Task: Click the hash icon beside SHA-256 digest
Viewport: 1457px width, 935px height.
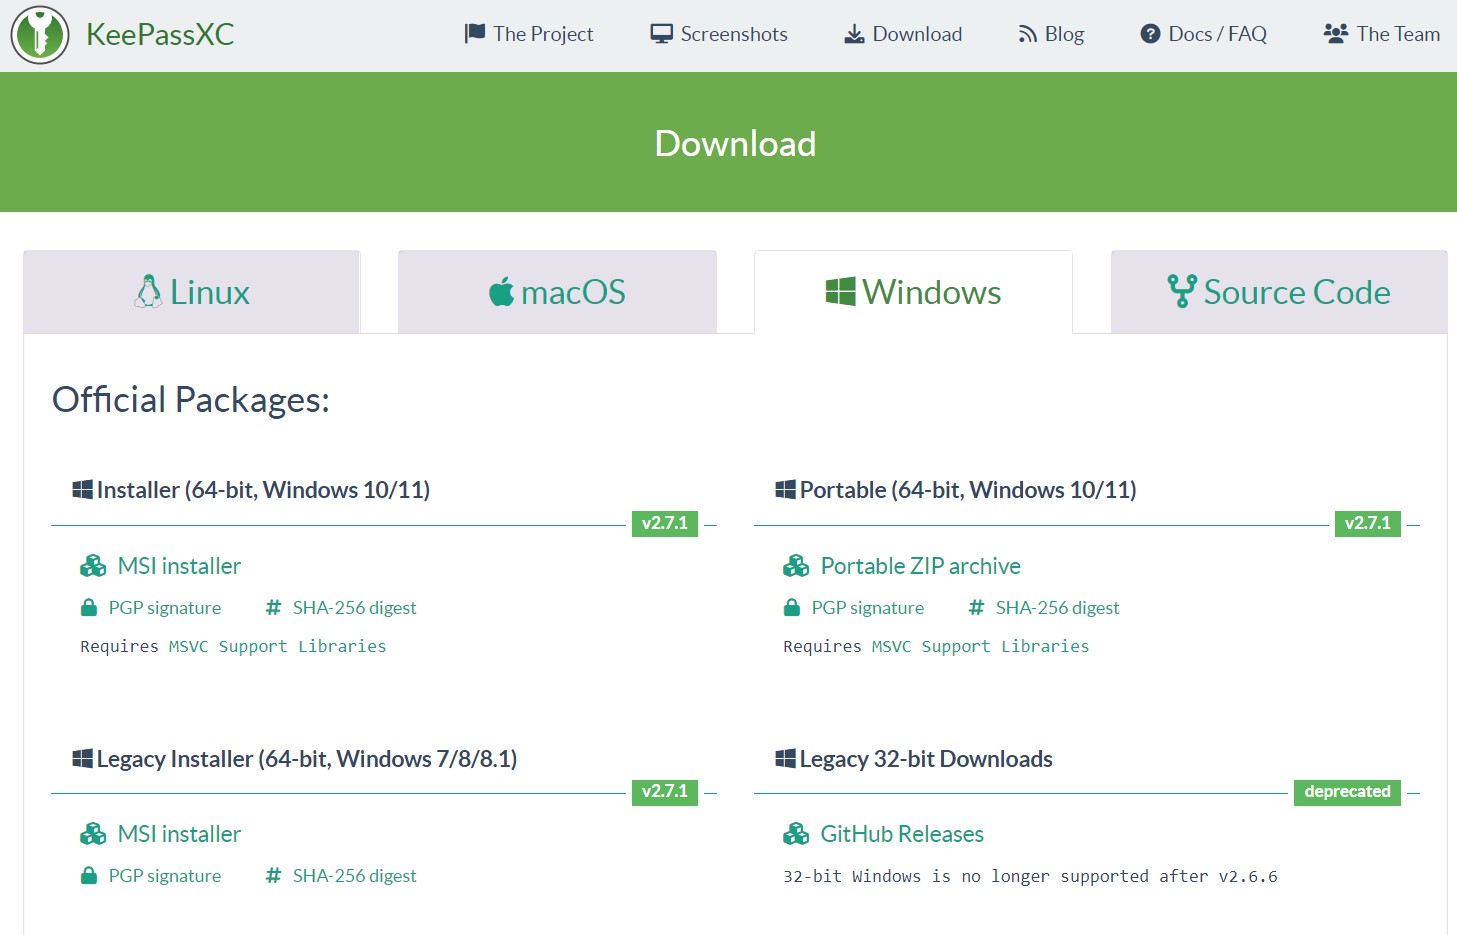Action: [x=272, y=606]
